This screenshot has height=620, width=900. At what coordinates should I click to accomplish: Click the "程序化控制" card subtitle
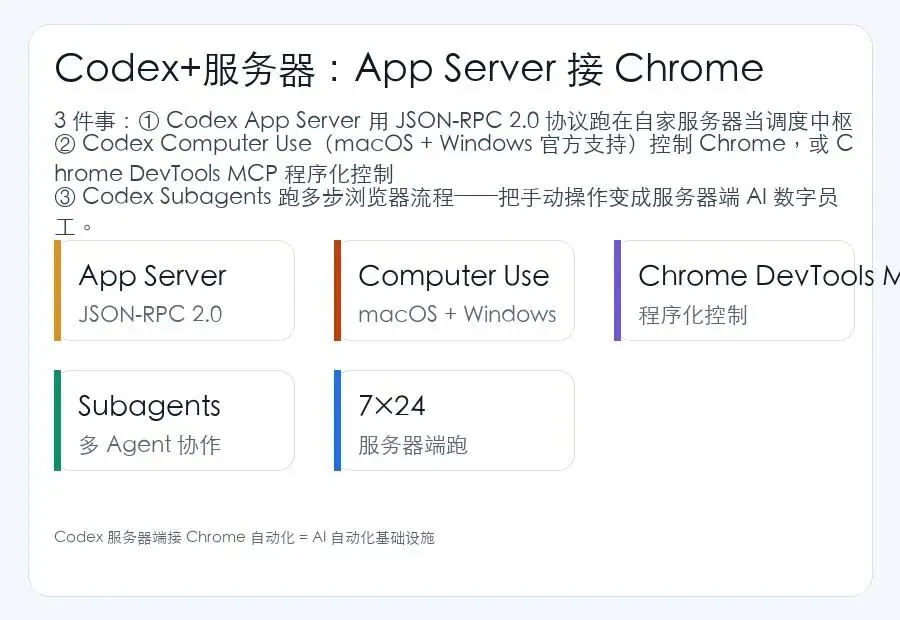[x=693, y=315]
